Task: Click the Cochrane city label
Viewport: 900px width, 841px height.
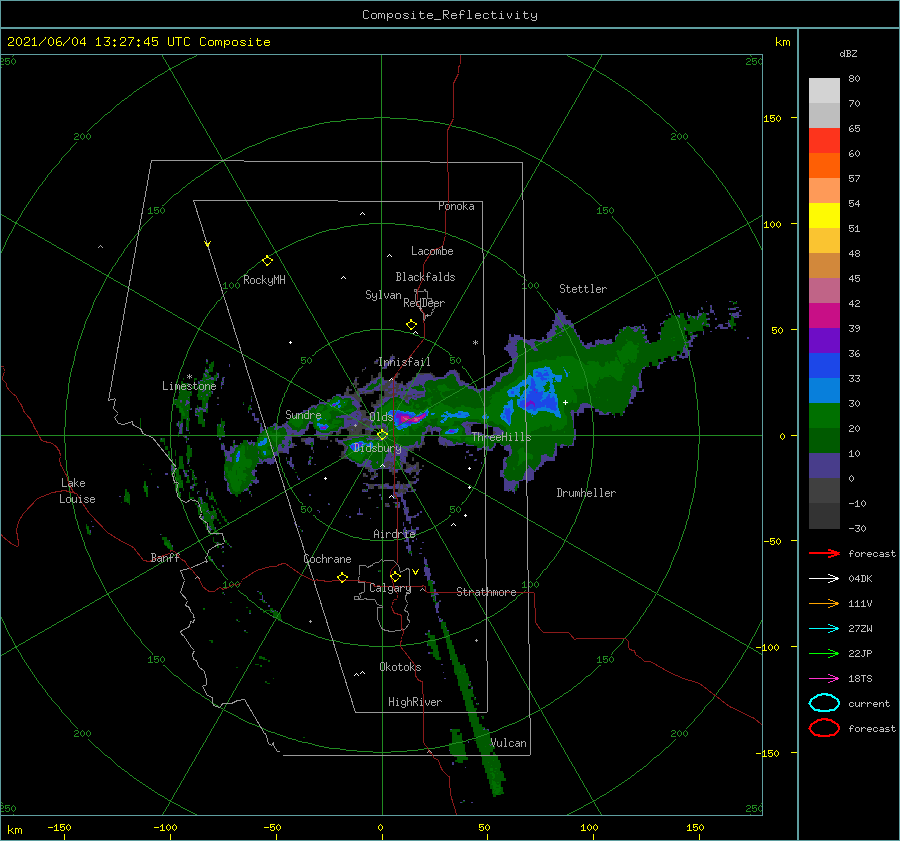Action: tap(327, 559)
